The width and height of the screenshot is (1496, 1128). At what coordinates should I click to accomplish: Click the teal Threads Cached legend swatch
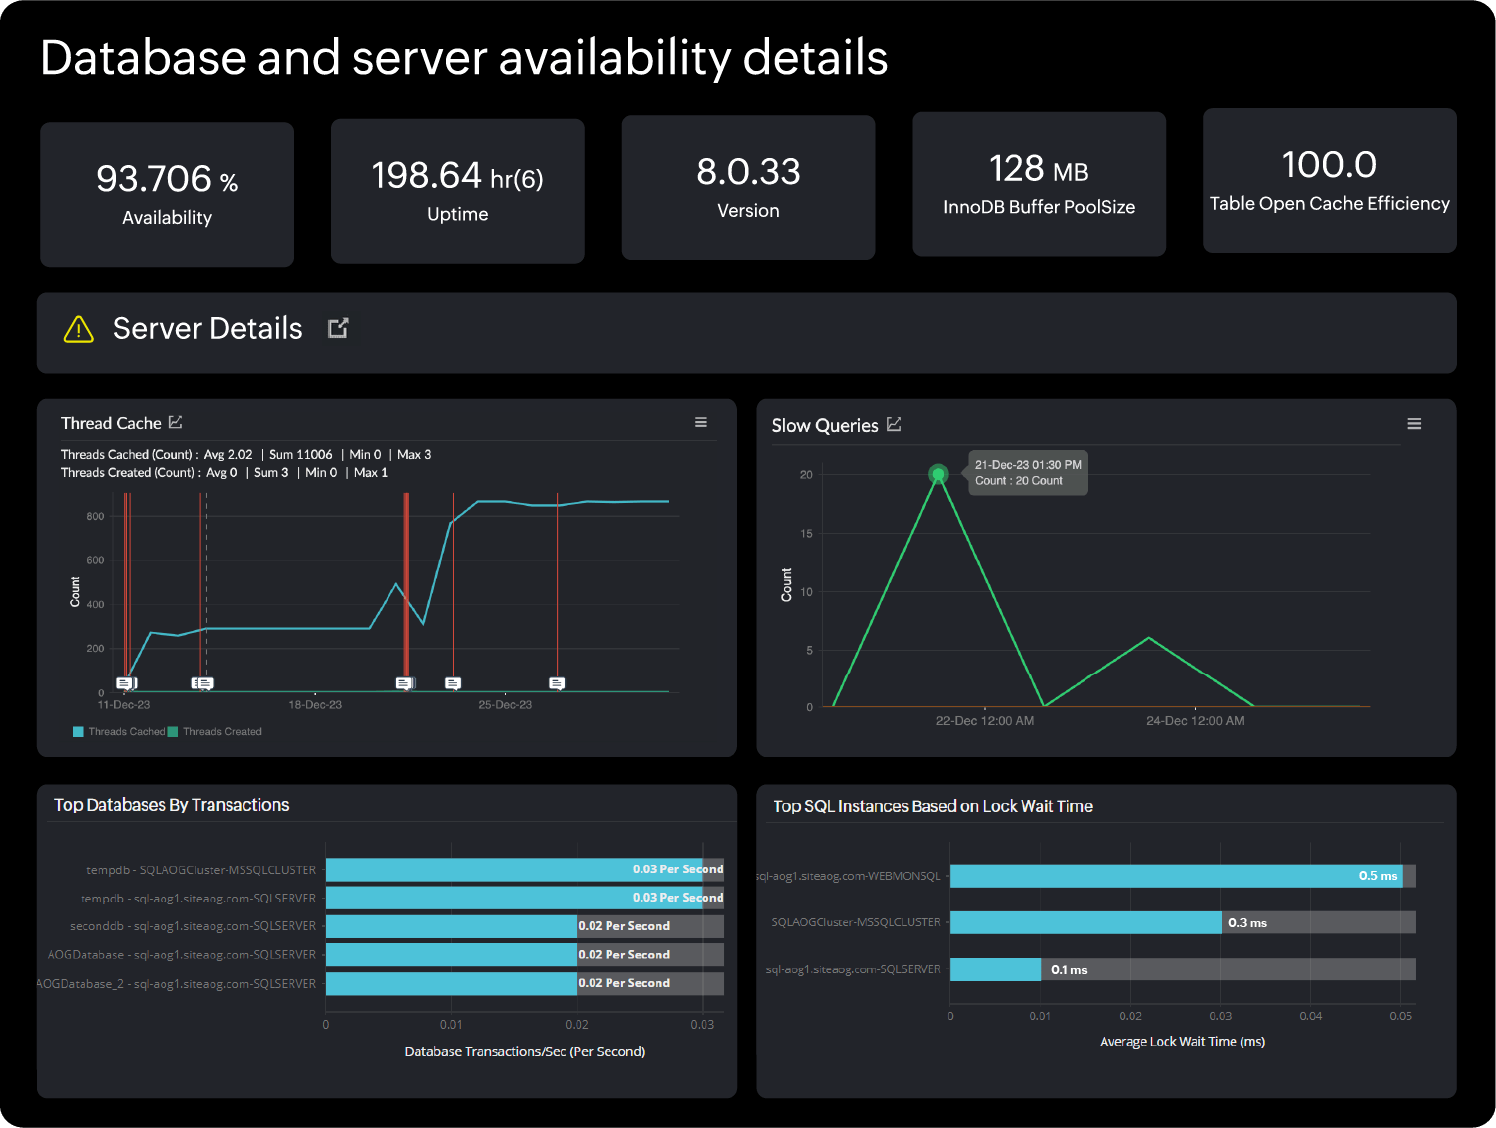[x=78, y=732]
